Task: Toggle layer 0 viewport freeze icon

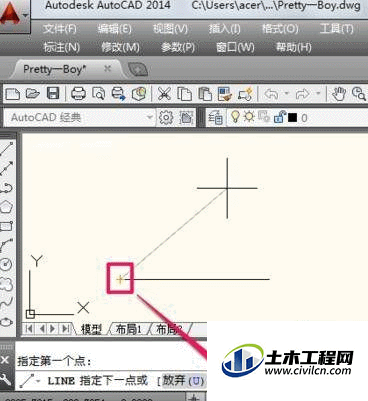Action: click(x=264, y=117)
